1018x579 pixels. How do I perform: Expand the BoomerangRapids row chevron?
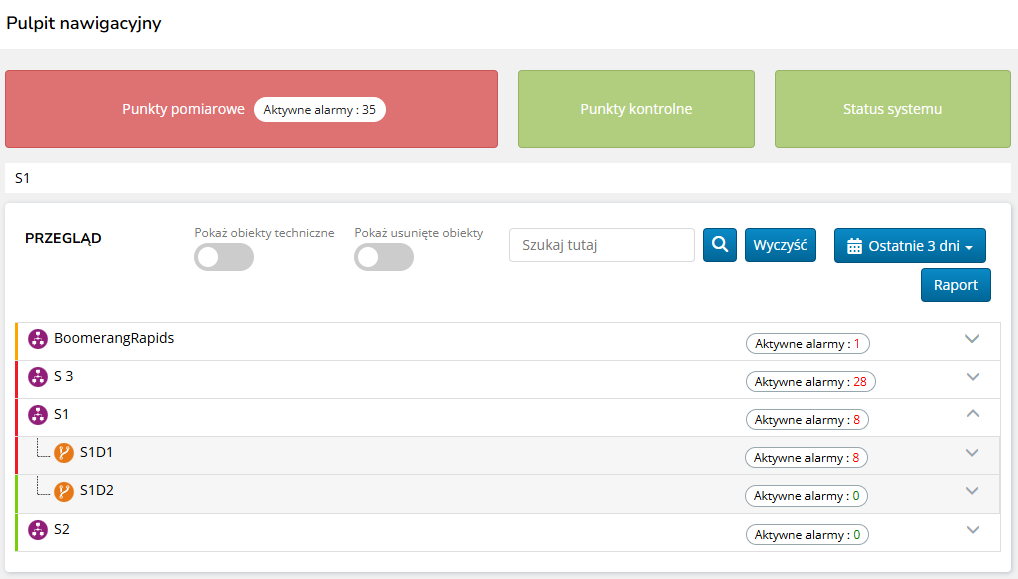click(x=971, y=339)
